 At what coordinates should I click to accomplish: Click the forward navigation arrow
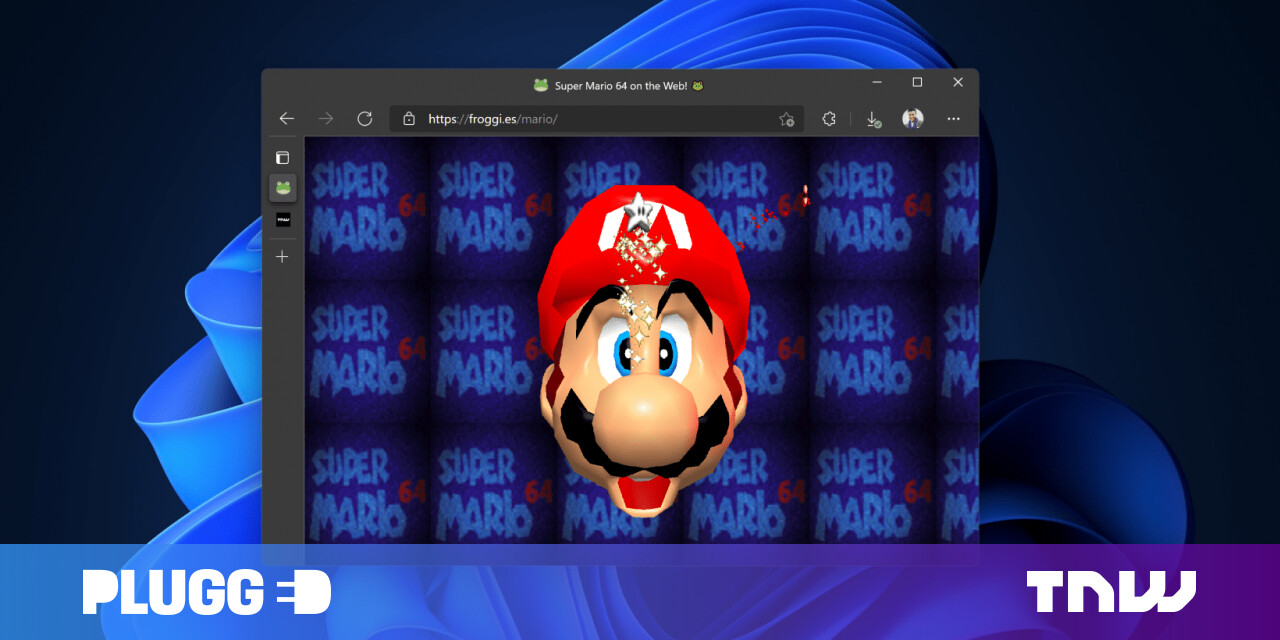click(325, 118)
